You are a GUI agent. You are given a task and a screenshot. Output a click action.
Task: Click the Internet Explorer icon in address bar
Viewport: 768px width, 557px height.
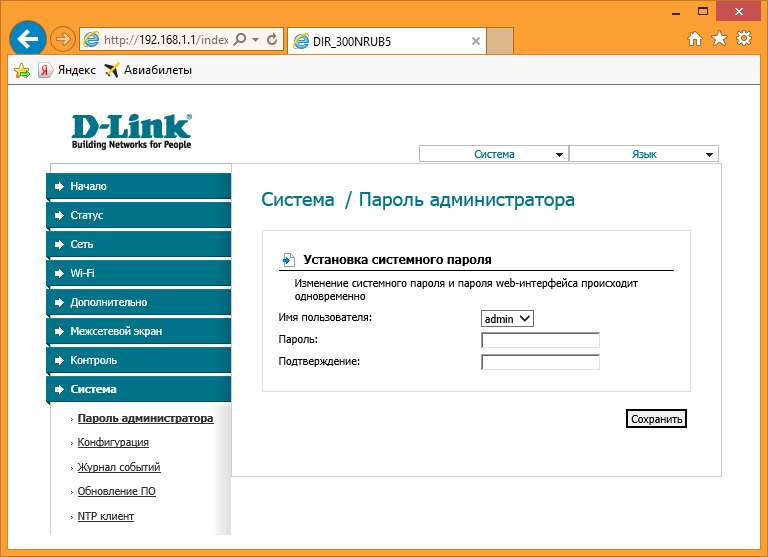[91, 39]
